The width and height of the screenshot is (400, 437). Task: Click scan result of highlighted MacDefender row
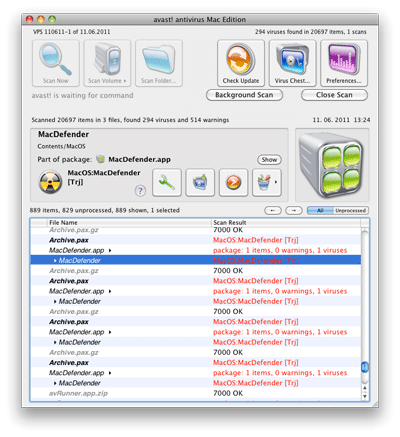[x=256, y=260]
